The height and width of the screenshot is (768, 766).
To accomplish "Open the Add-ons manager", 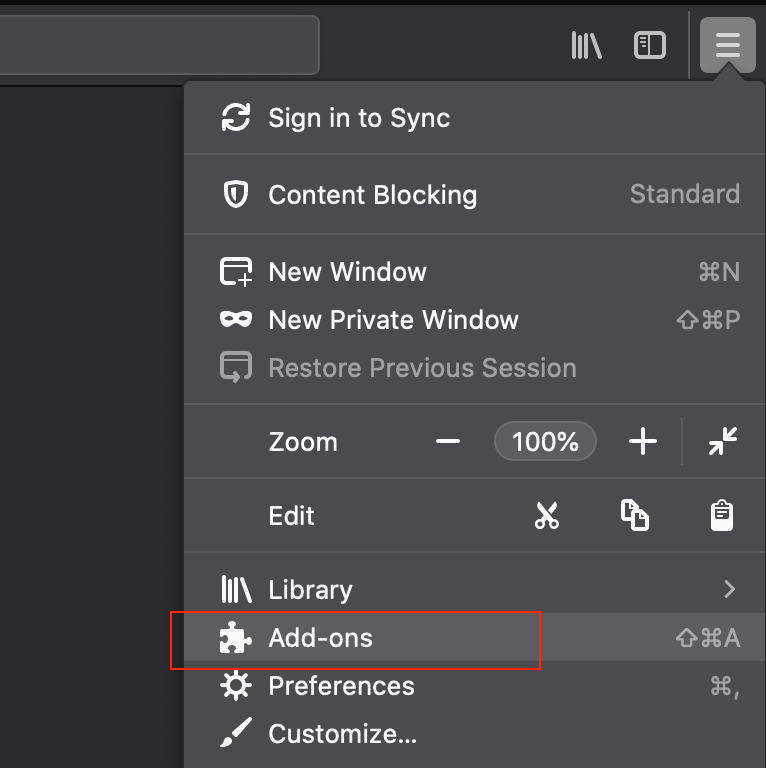I will pos(321,638).
